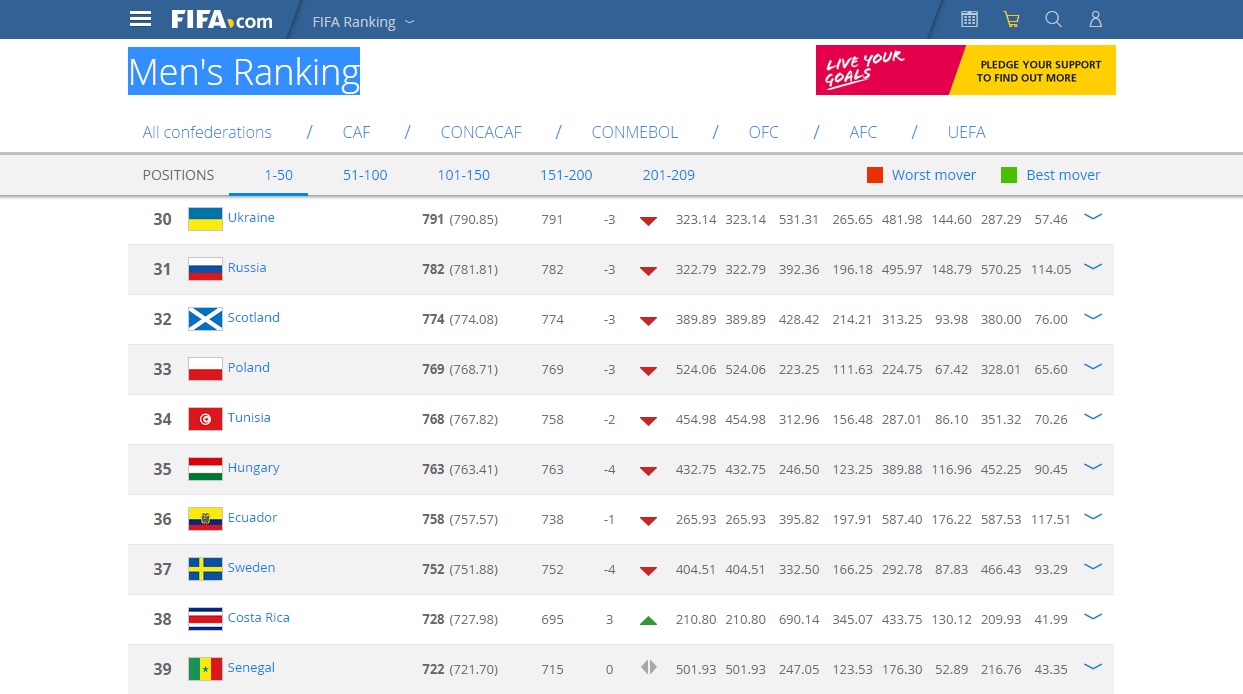Click the Tunisia flag icon
Viewport: 1243px width, 694px height.
tap(205, 419)
